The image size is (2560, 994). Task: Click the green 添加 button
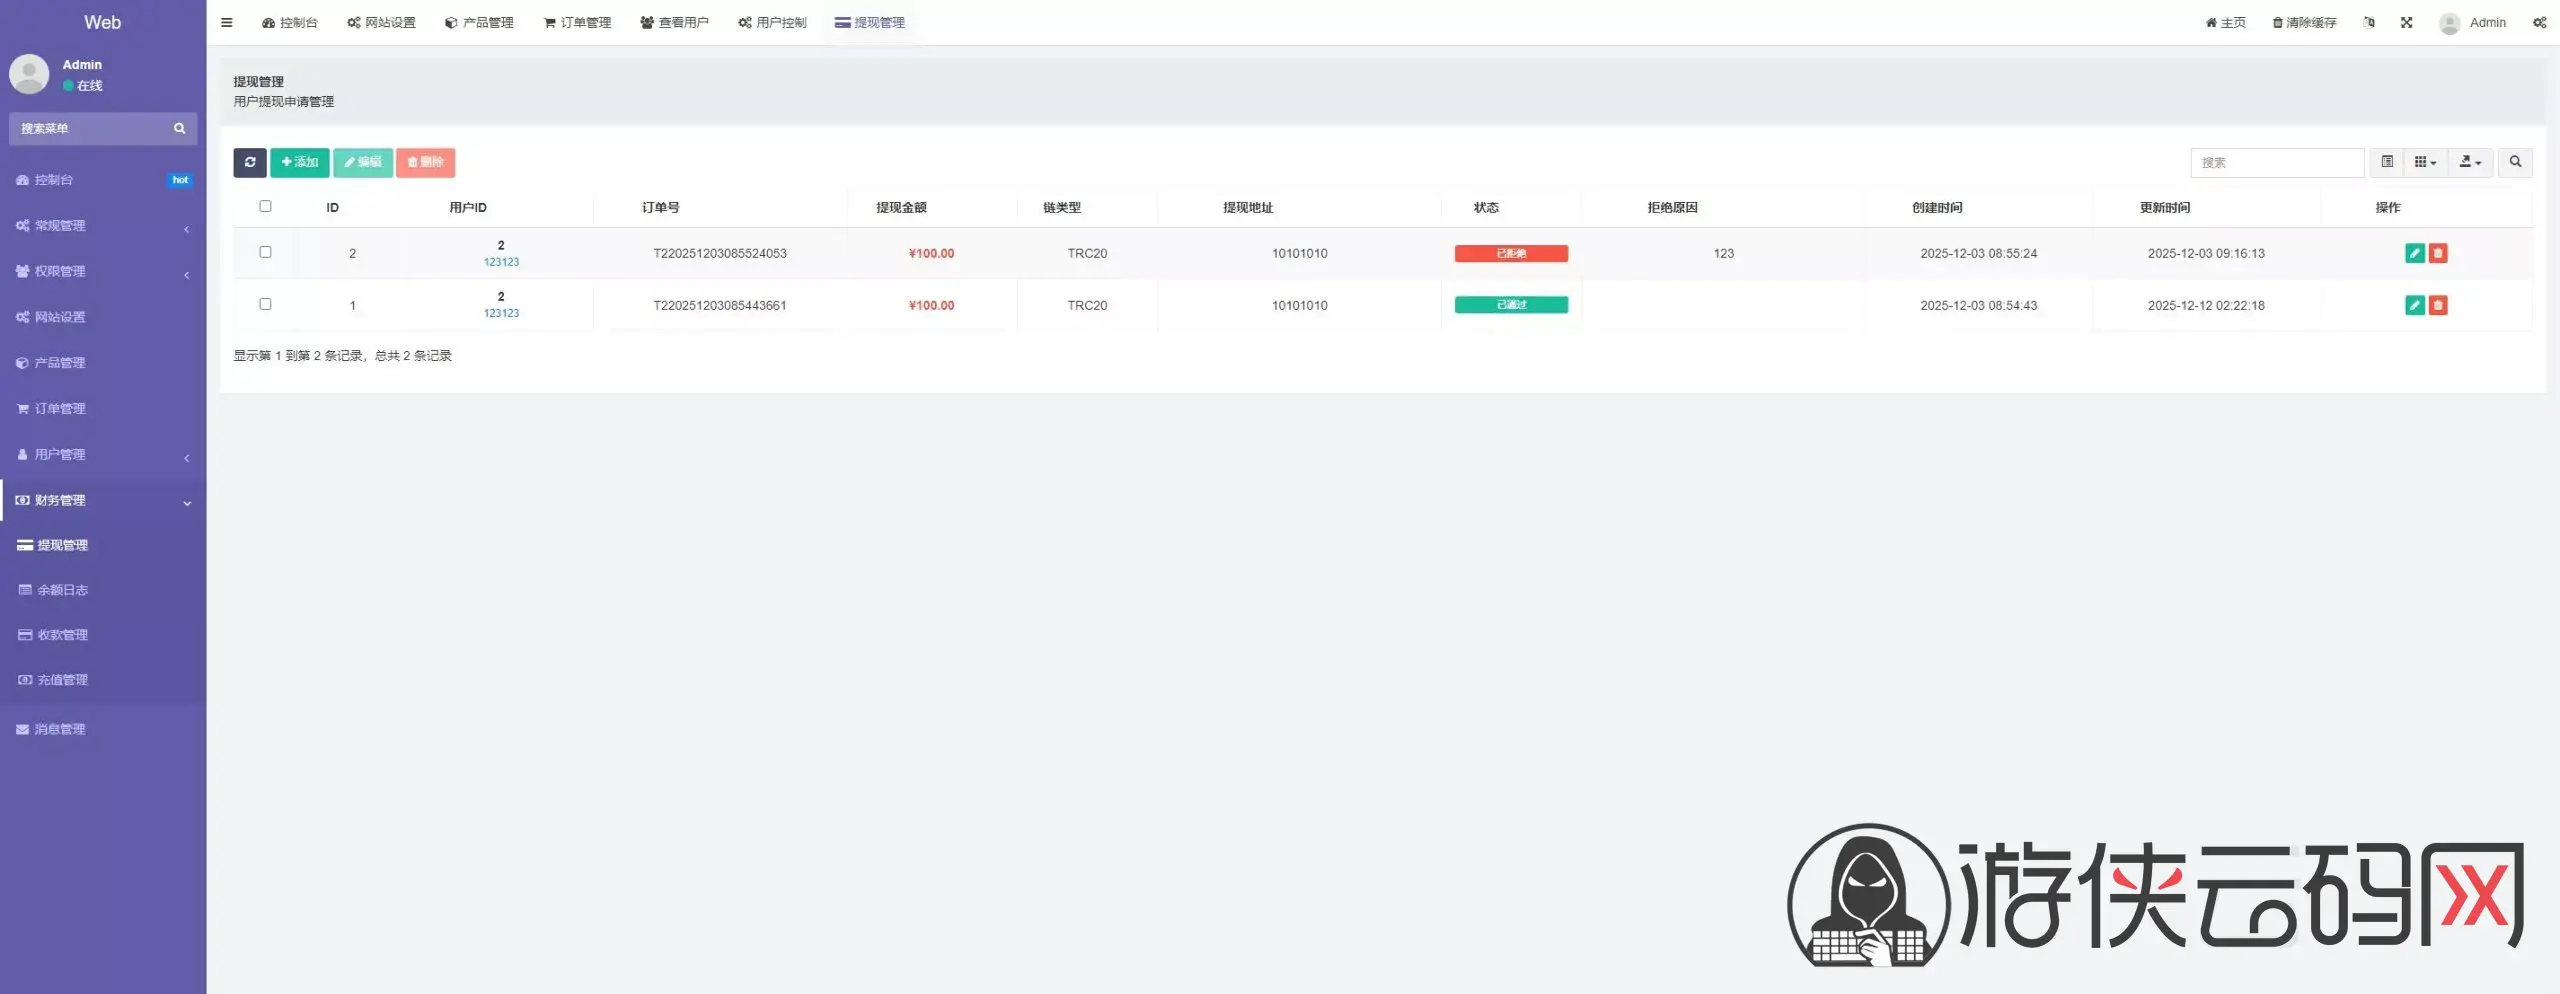(299, 162)
